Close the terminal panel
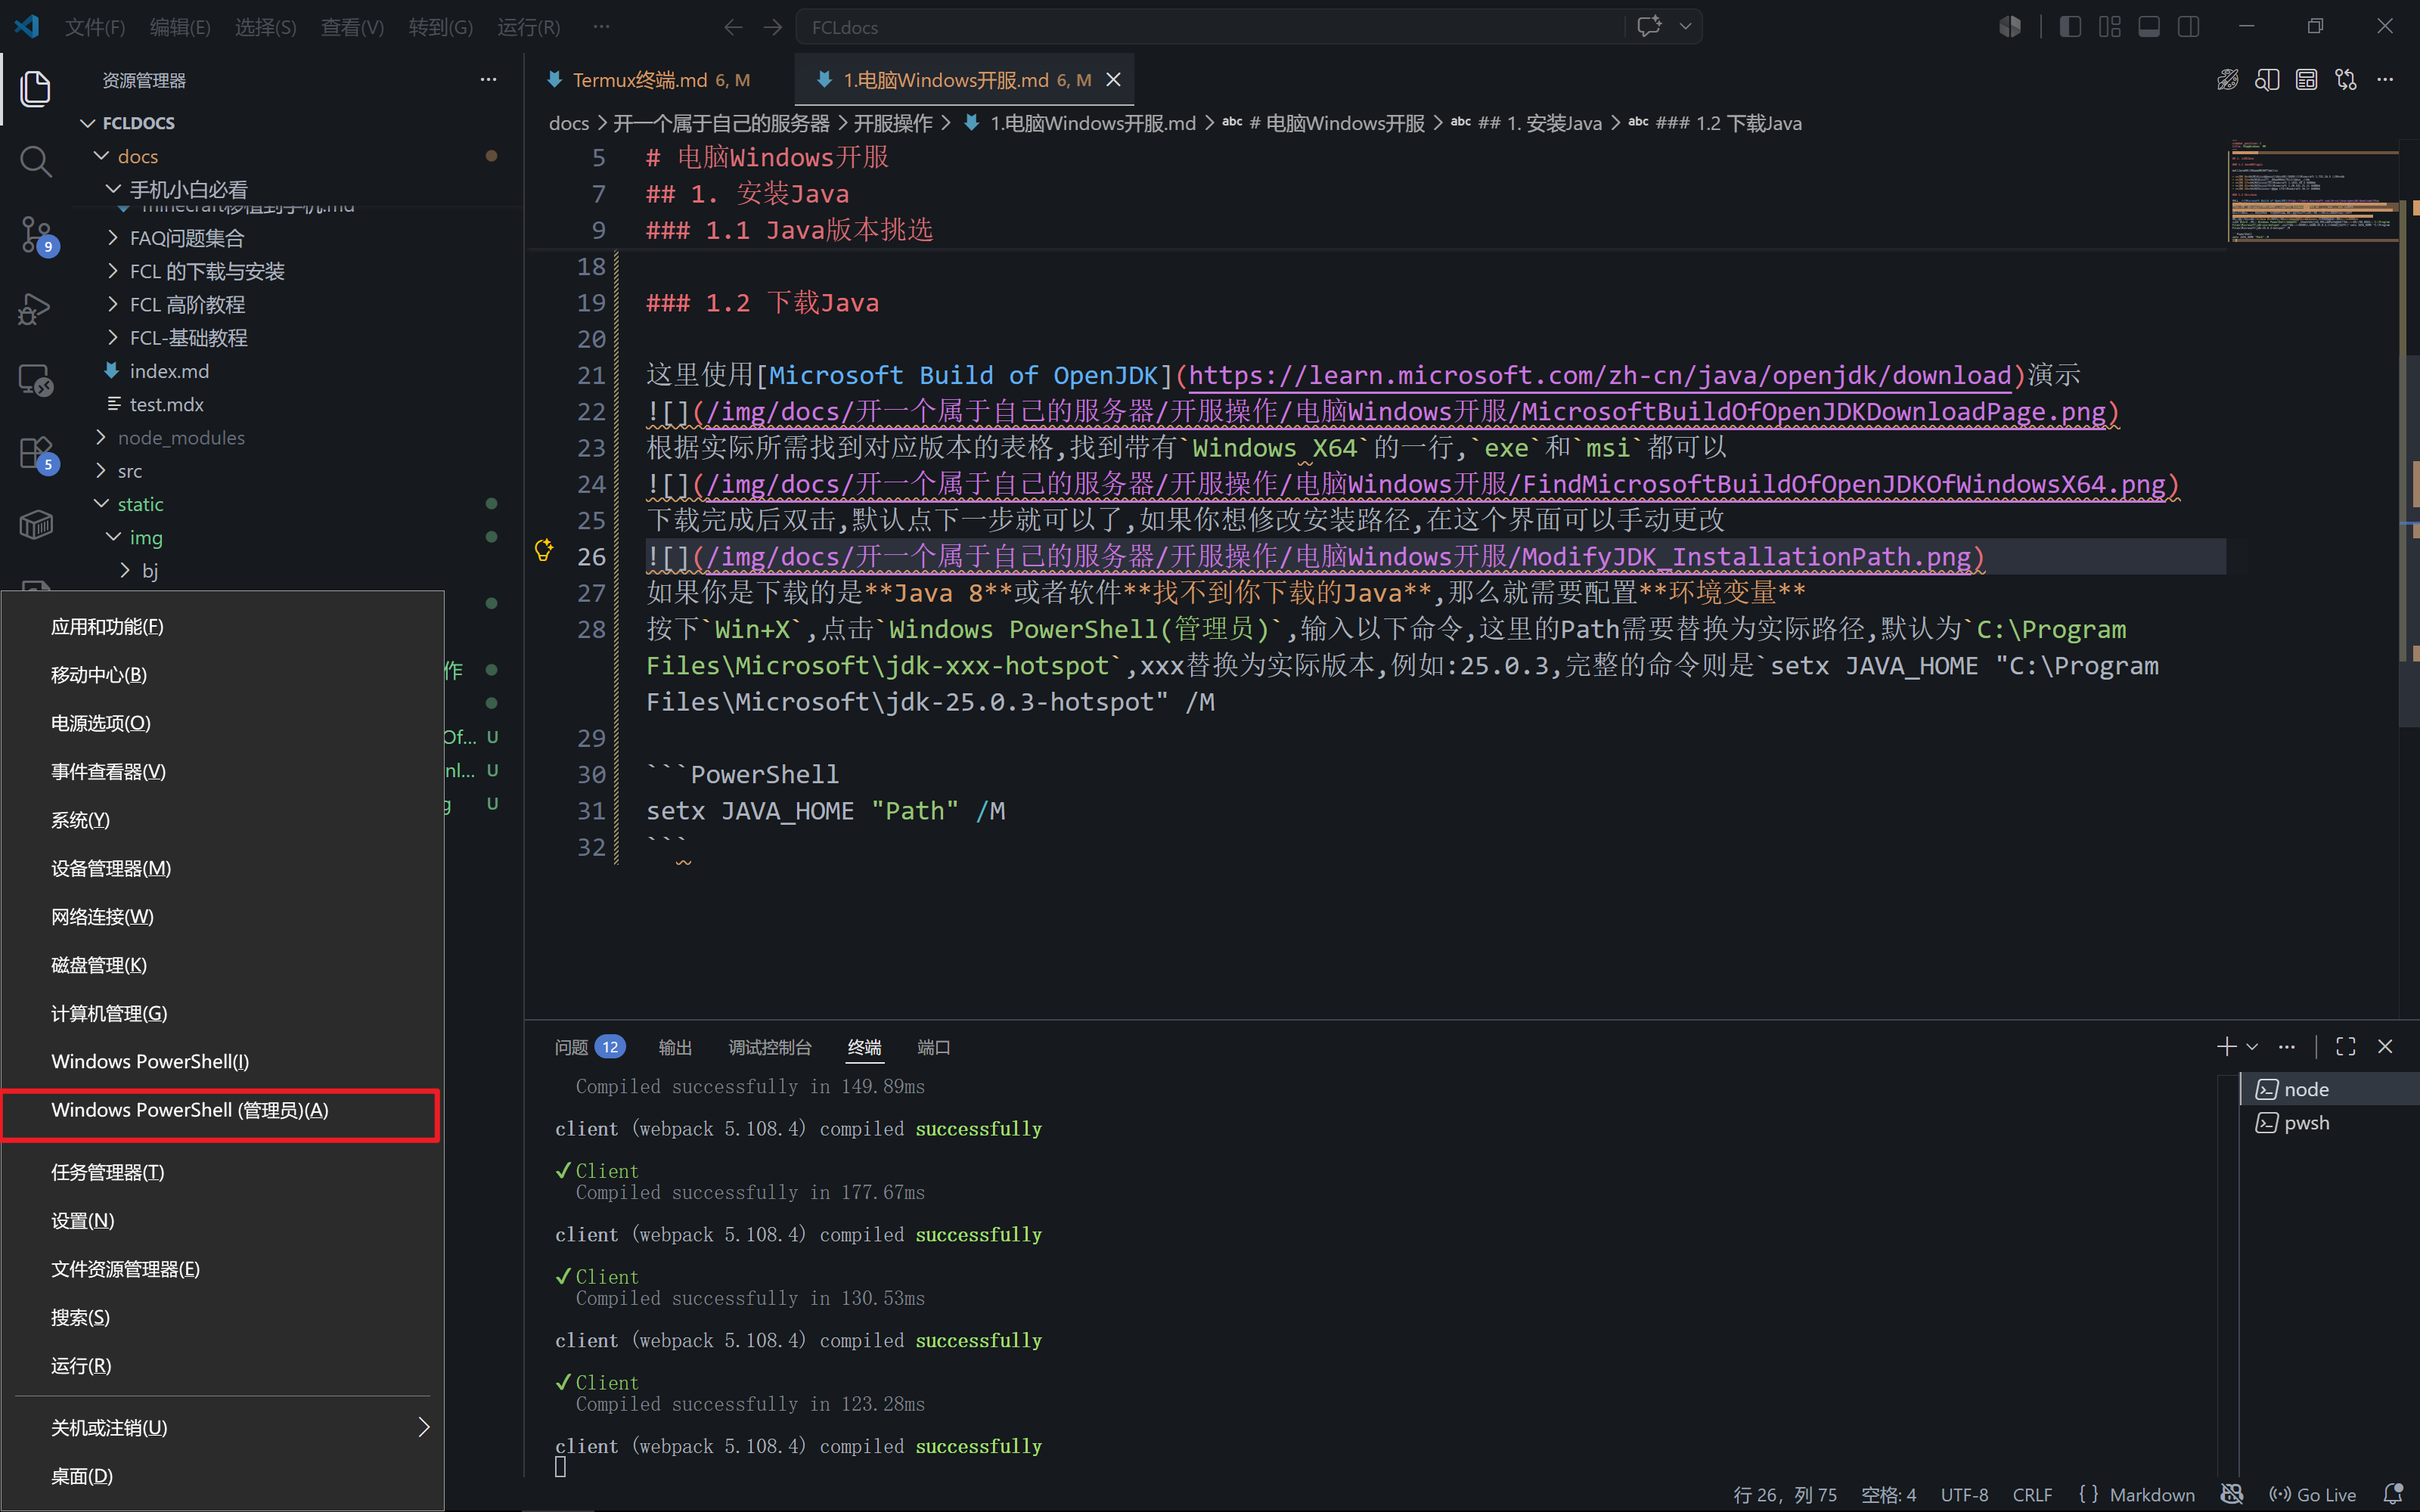This screenshot has width=2420, height=1512. point(2385,1047)
